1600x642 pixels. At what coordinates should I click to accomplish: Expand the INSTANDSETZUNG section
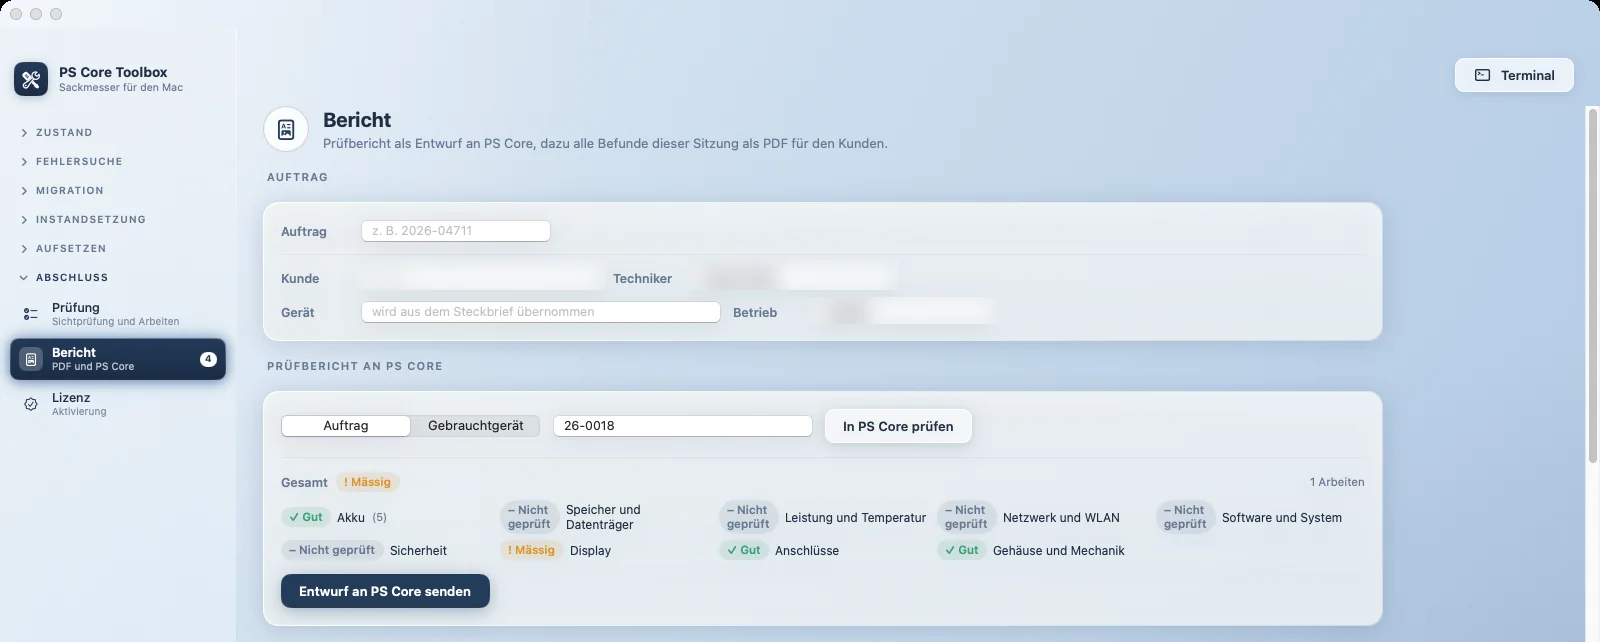point(82,219)
